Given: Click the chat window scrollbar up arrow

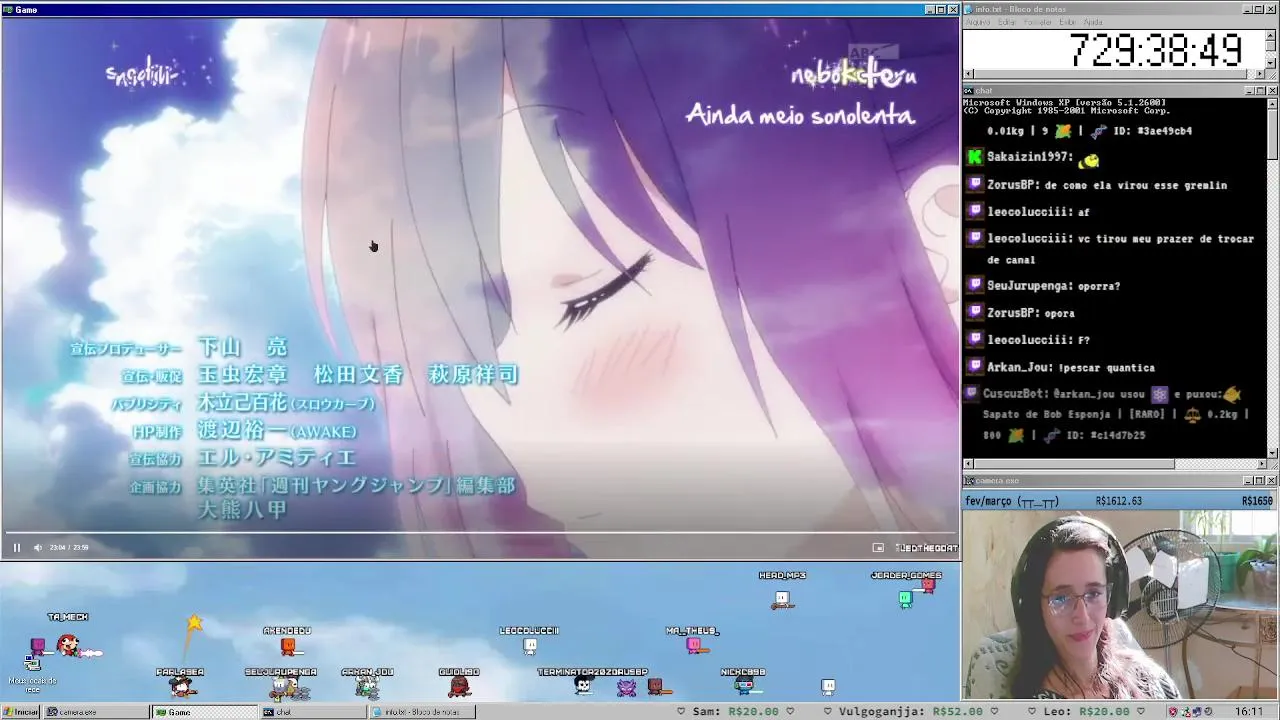Looking at the screenshot, I should (x=1272, y=103).
